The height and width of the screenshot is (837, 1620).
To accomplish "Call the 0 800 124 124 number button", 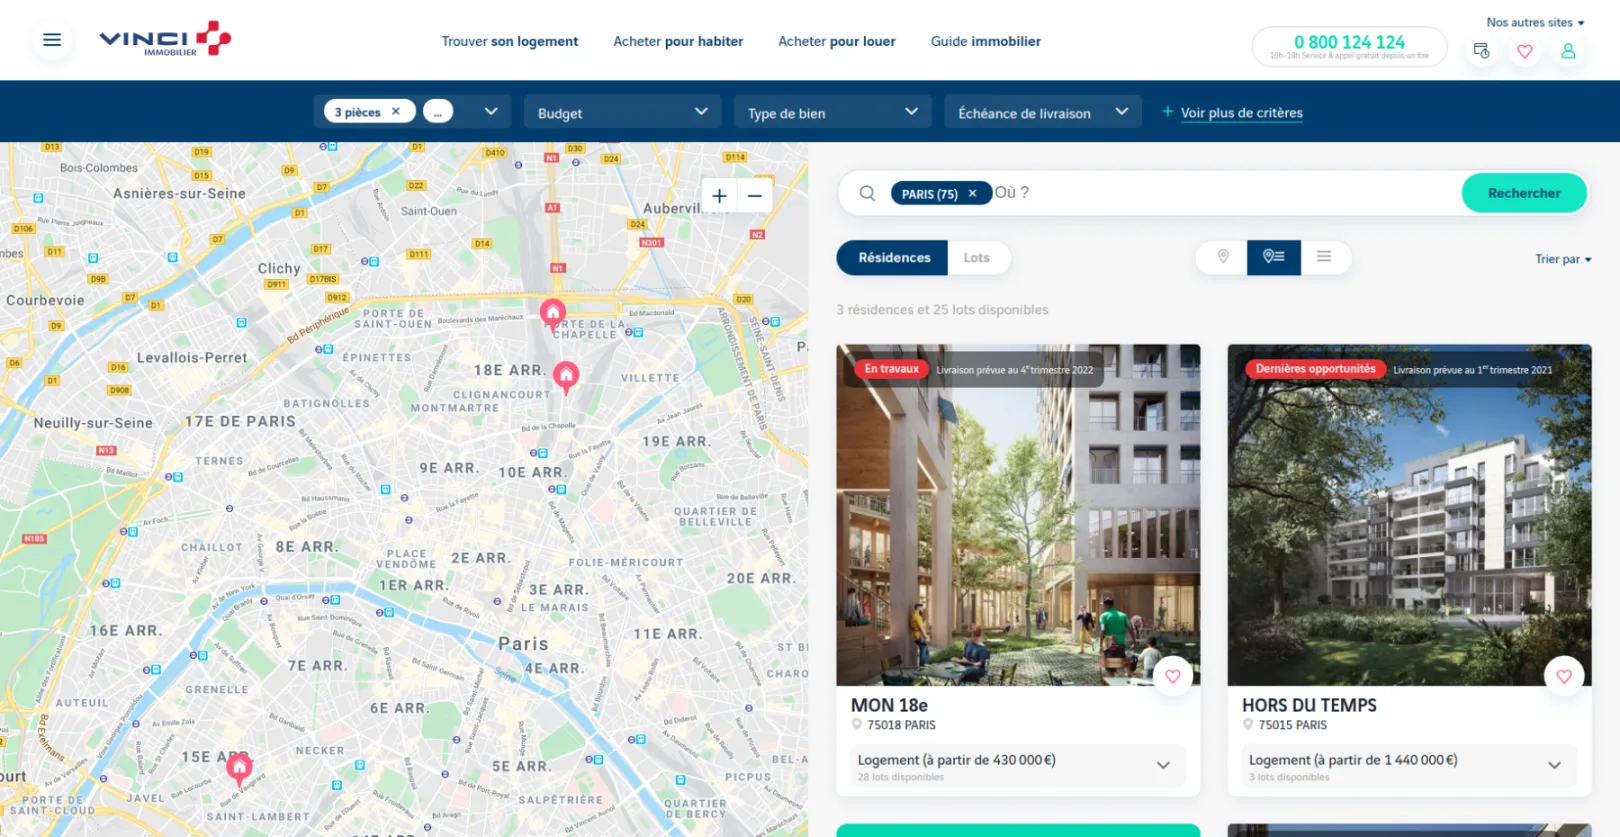I will (x=1349, y=46).
